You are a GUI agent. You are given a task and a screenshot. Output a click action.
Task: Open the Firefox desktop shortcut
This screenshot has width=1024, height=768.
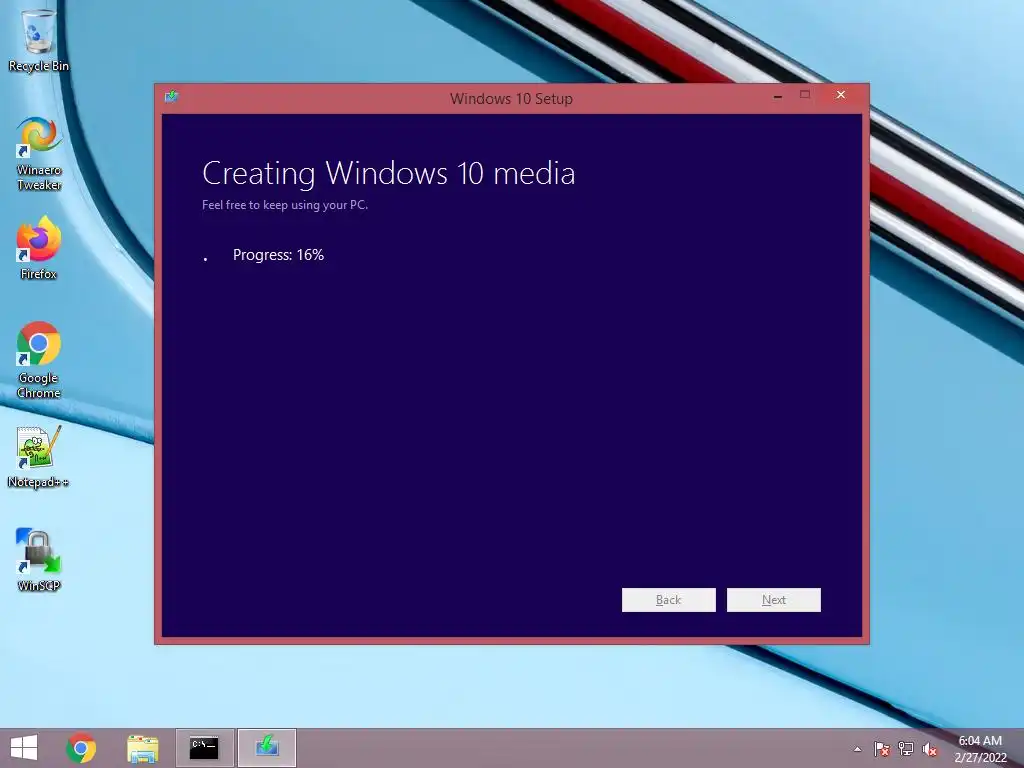[39, 248]
